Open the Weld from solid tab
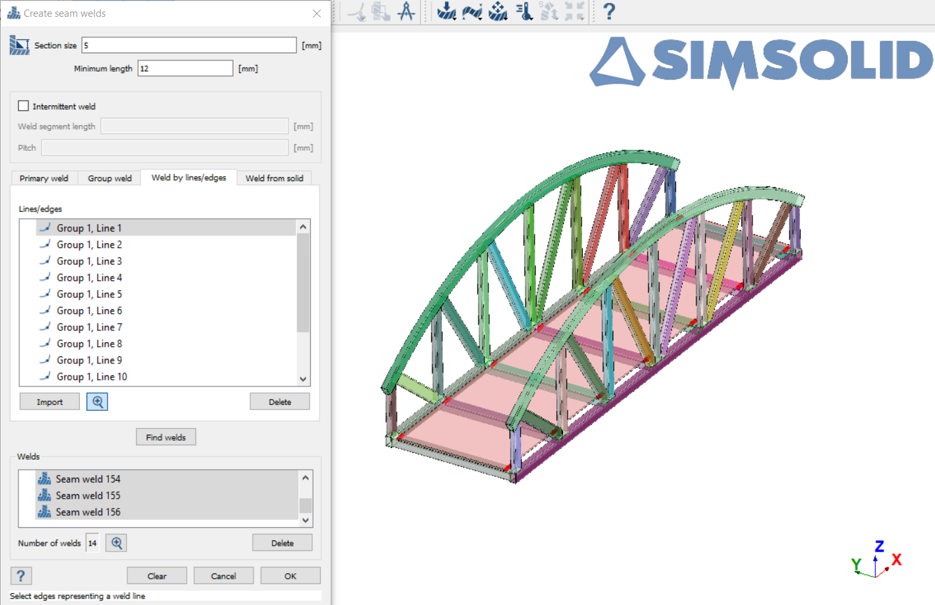Image resolution: width=935 pixels, height=605 pixels. coord(274,179)
